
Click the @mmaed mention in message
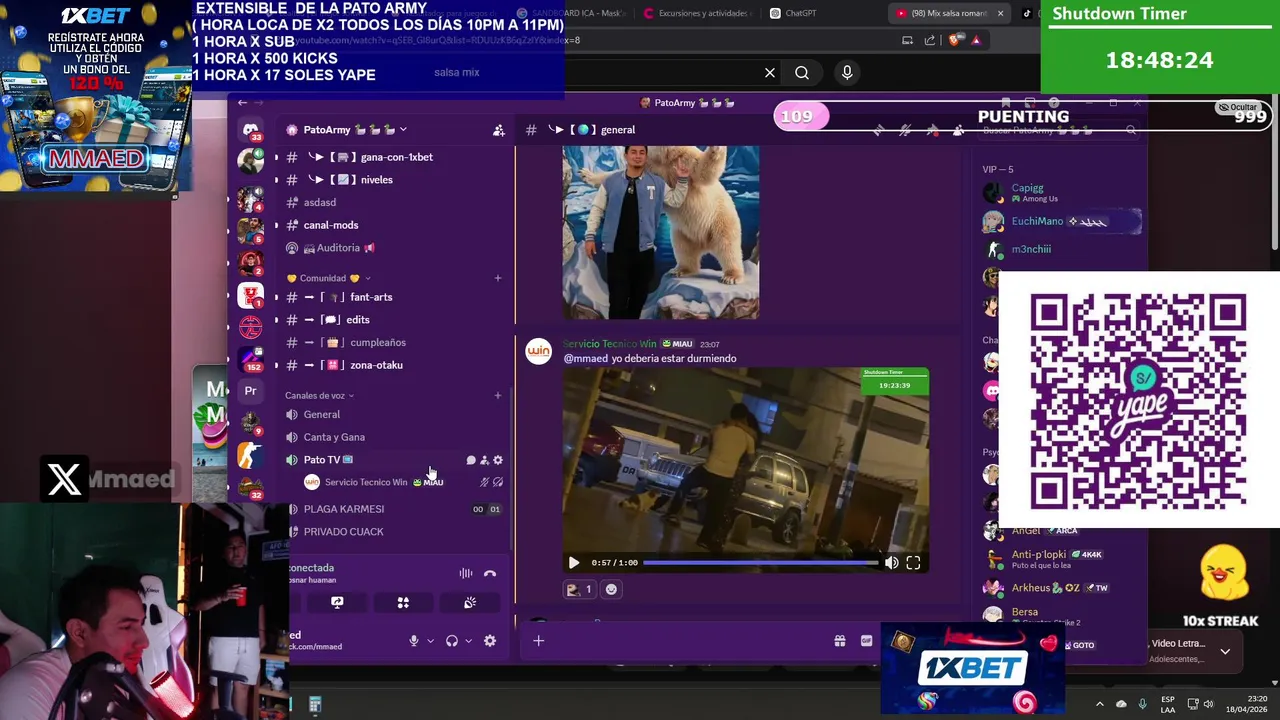[x=586, y=358]
